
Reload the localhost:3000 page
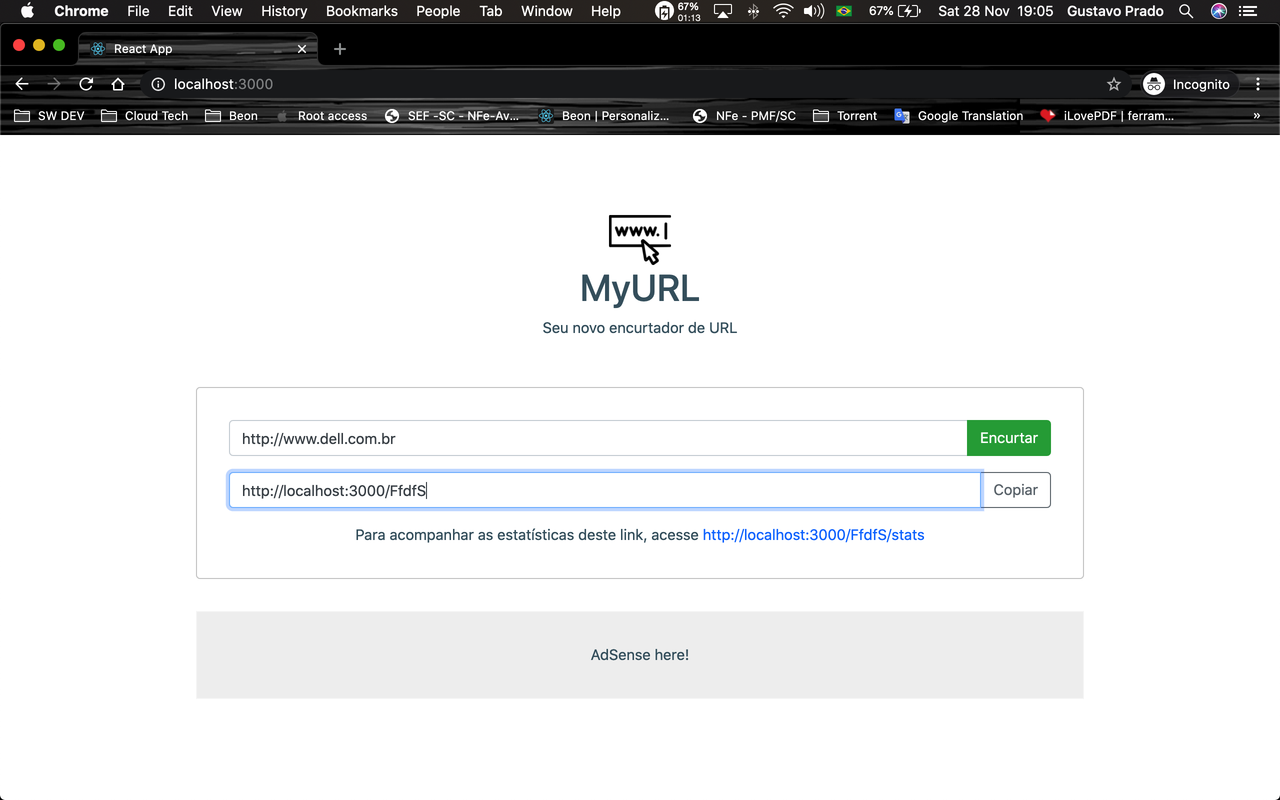click(86, 84)
